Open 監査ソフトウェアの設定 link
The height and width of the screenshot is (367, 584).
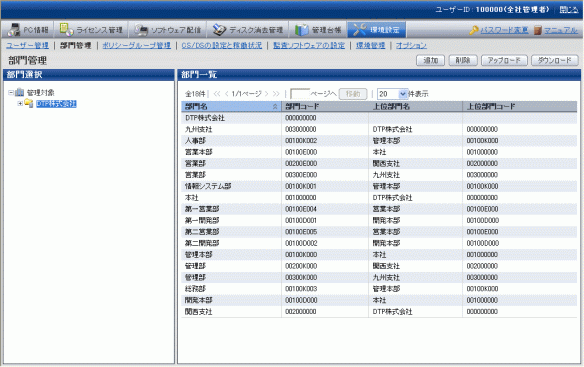click(x=309, y=45)
